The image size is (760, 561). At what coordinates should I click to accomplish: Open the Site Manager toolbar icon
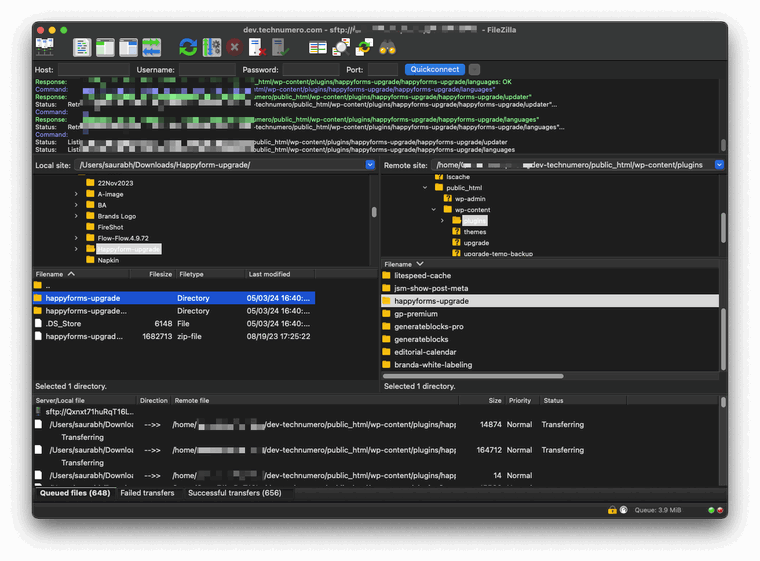(45, 47)
